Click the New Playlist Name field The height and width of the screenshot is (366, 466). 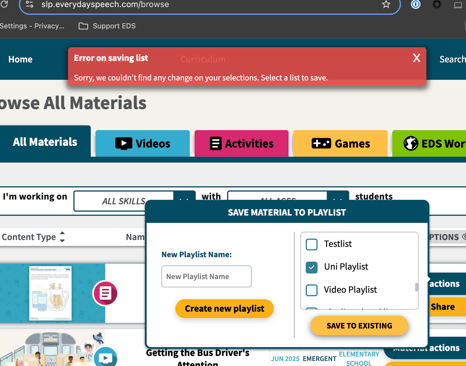[x=206, y=276]
